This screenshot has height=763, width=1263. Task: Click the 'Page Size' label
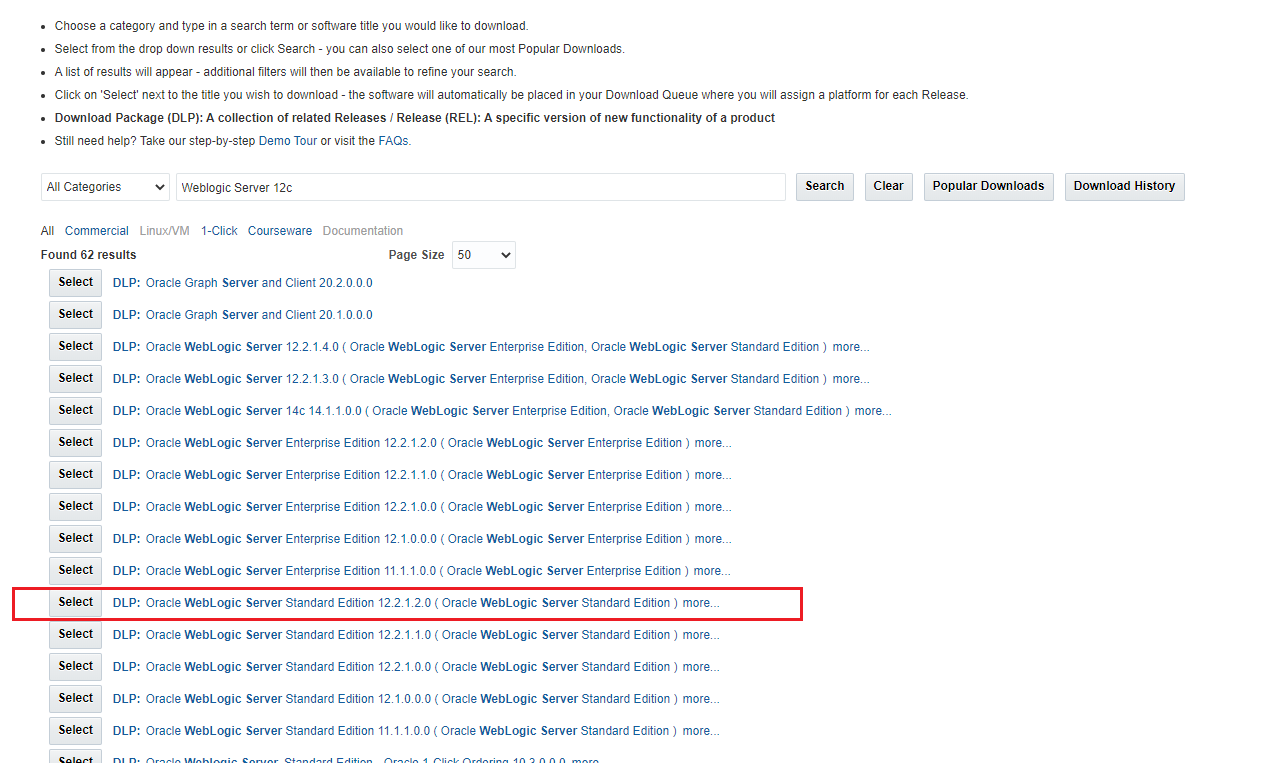point(417,255)
